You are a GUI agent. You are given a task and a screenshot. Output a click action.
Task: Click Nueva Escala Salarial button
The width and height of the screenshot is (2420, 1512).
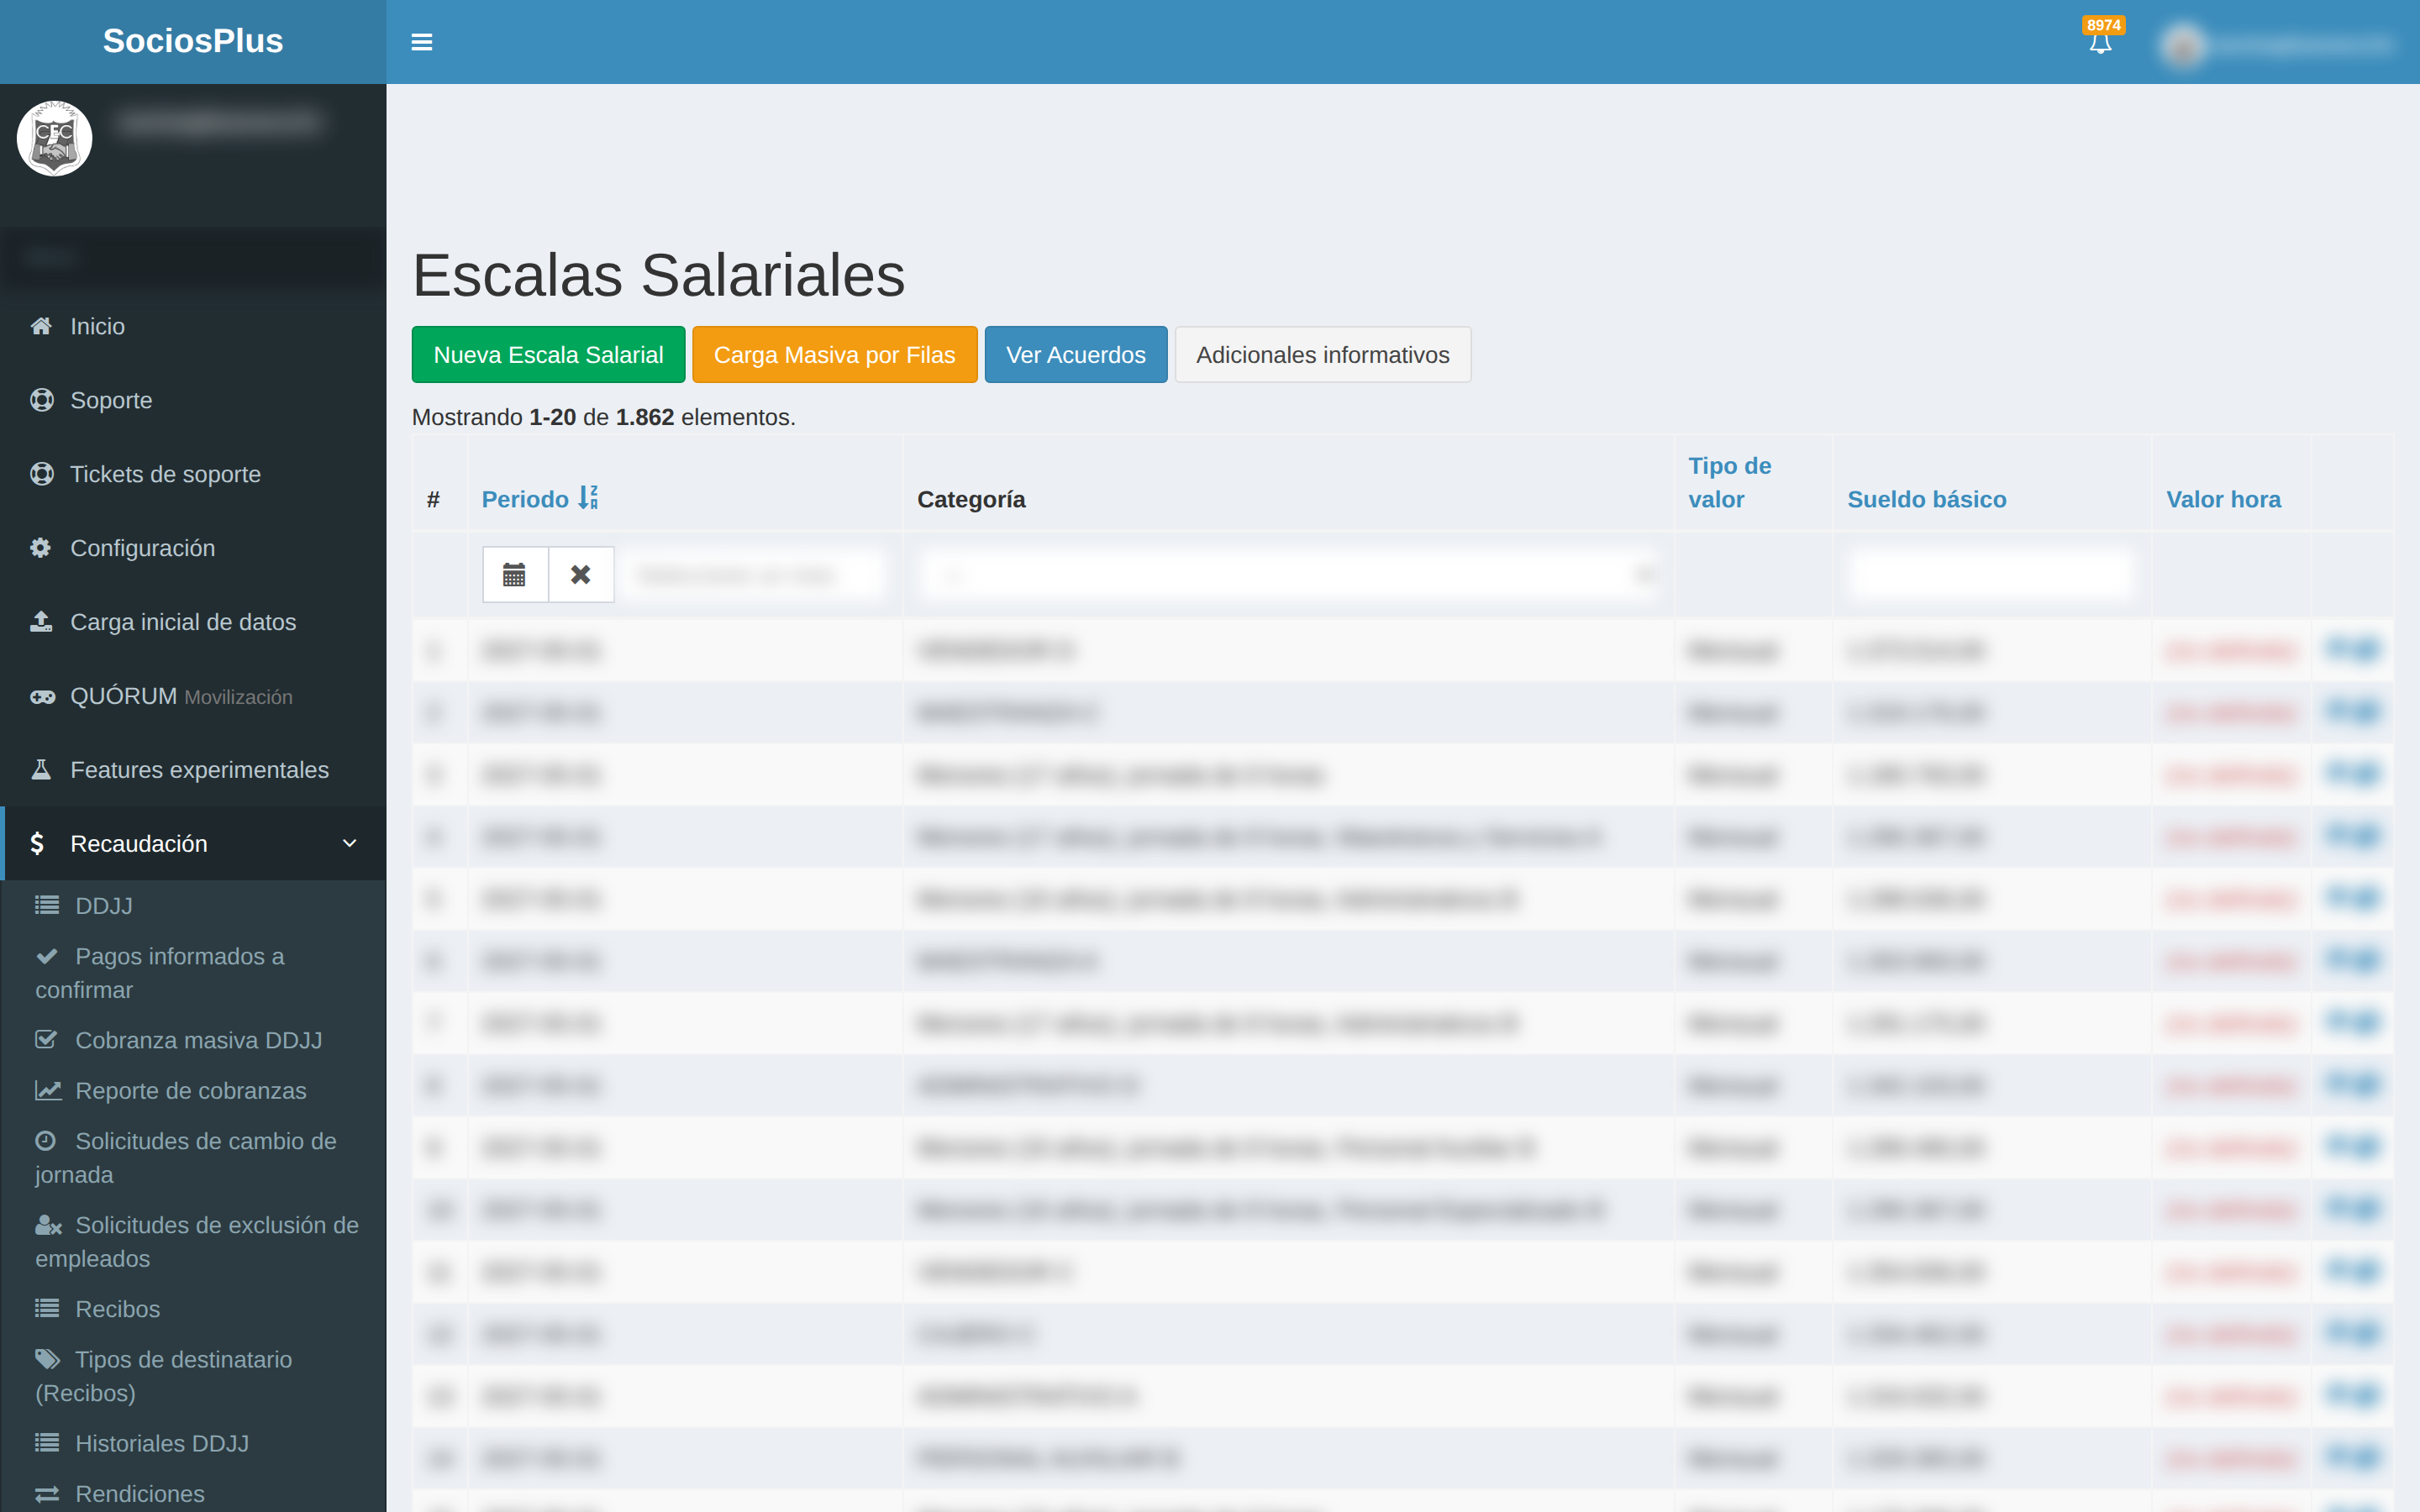tap(549, 354)
